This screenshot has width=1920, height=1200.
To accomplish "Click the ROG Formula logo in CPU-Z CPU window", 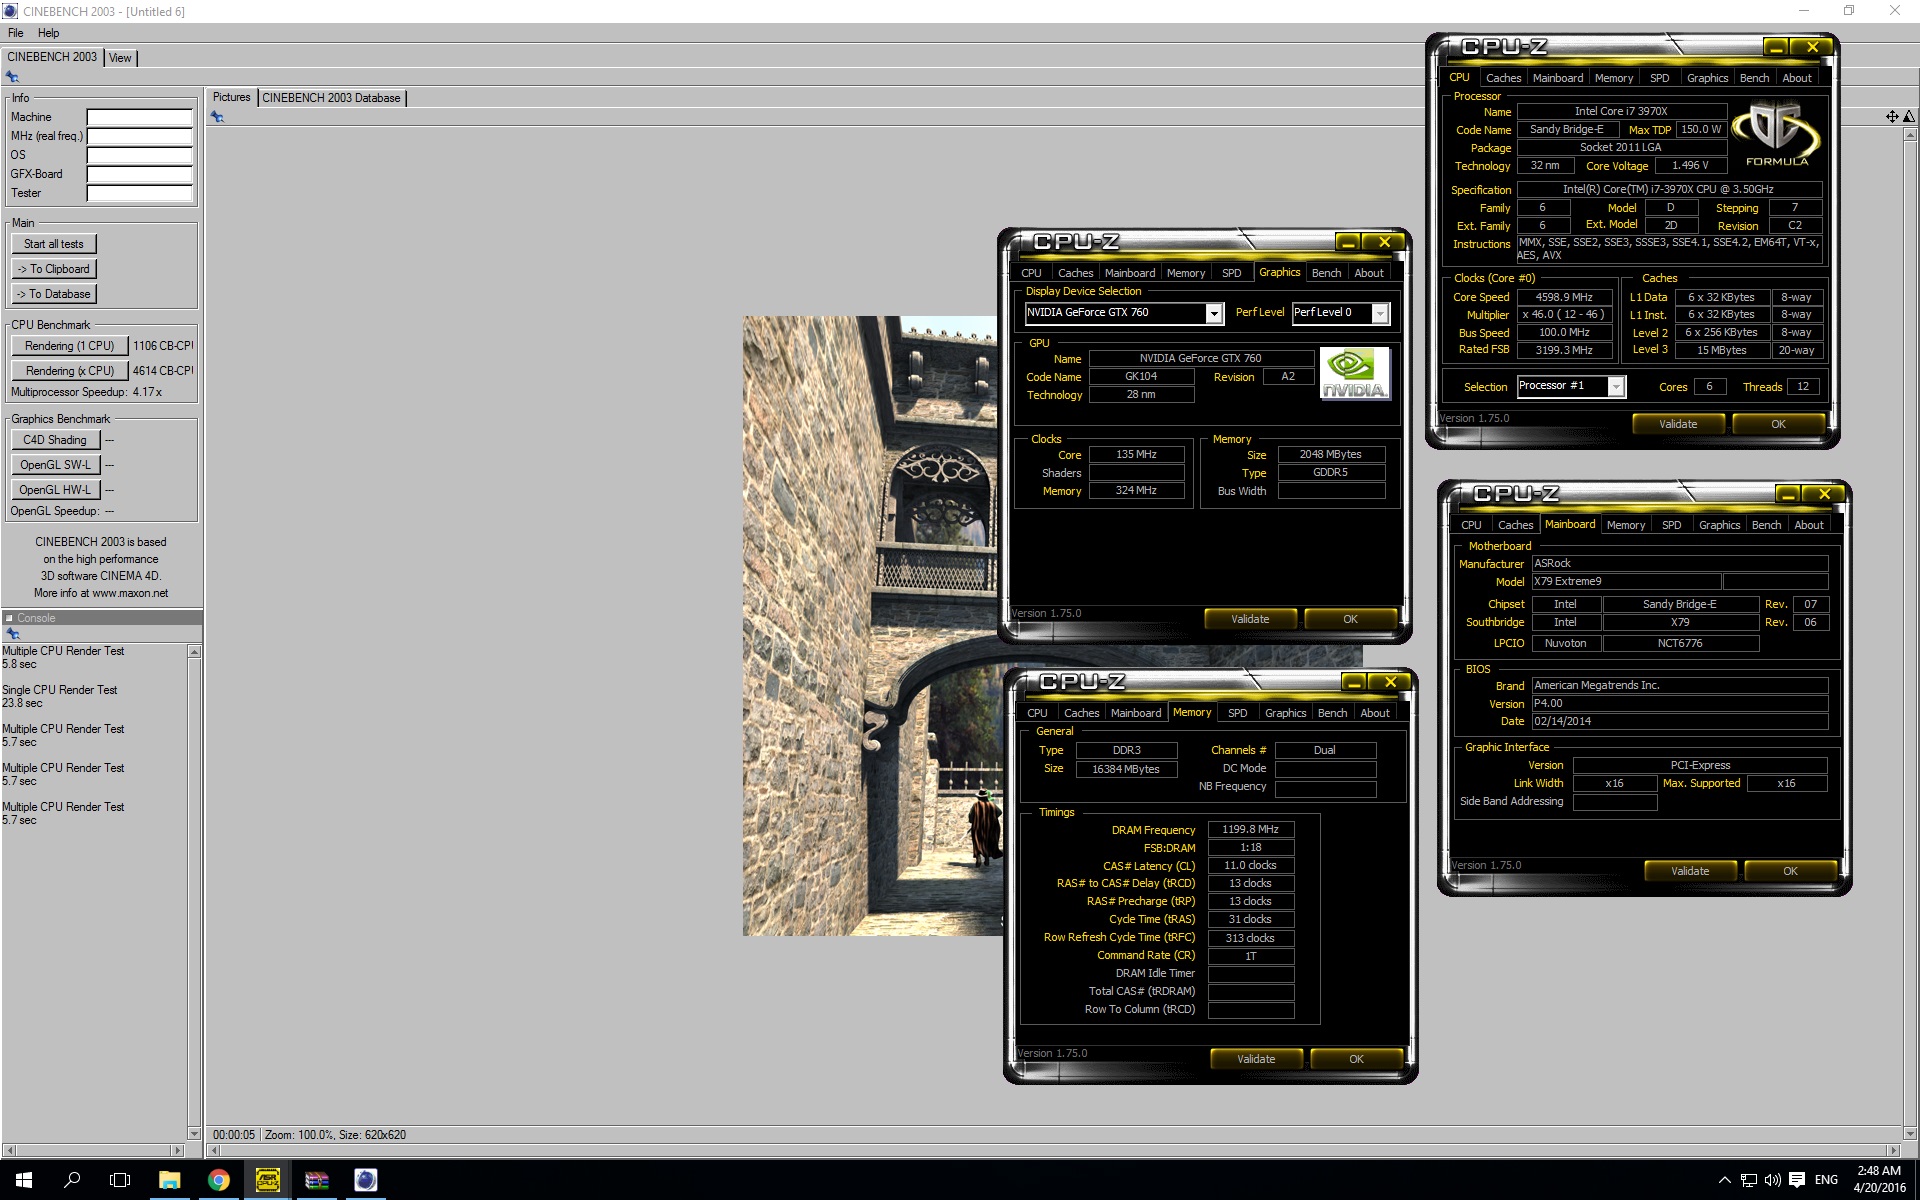I will coord(1777,136).
